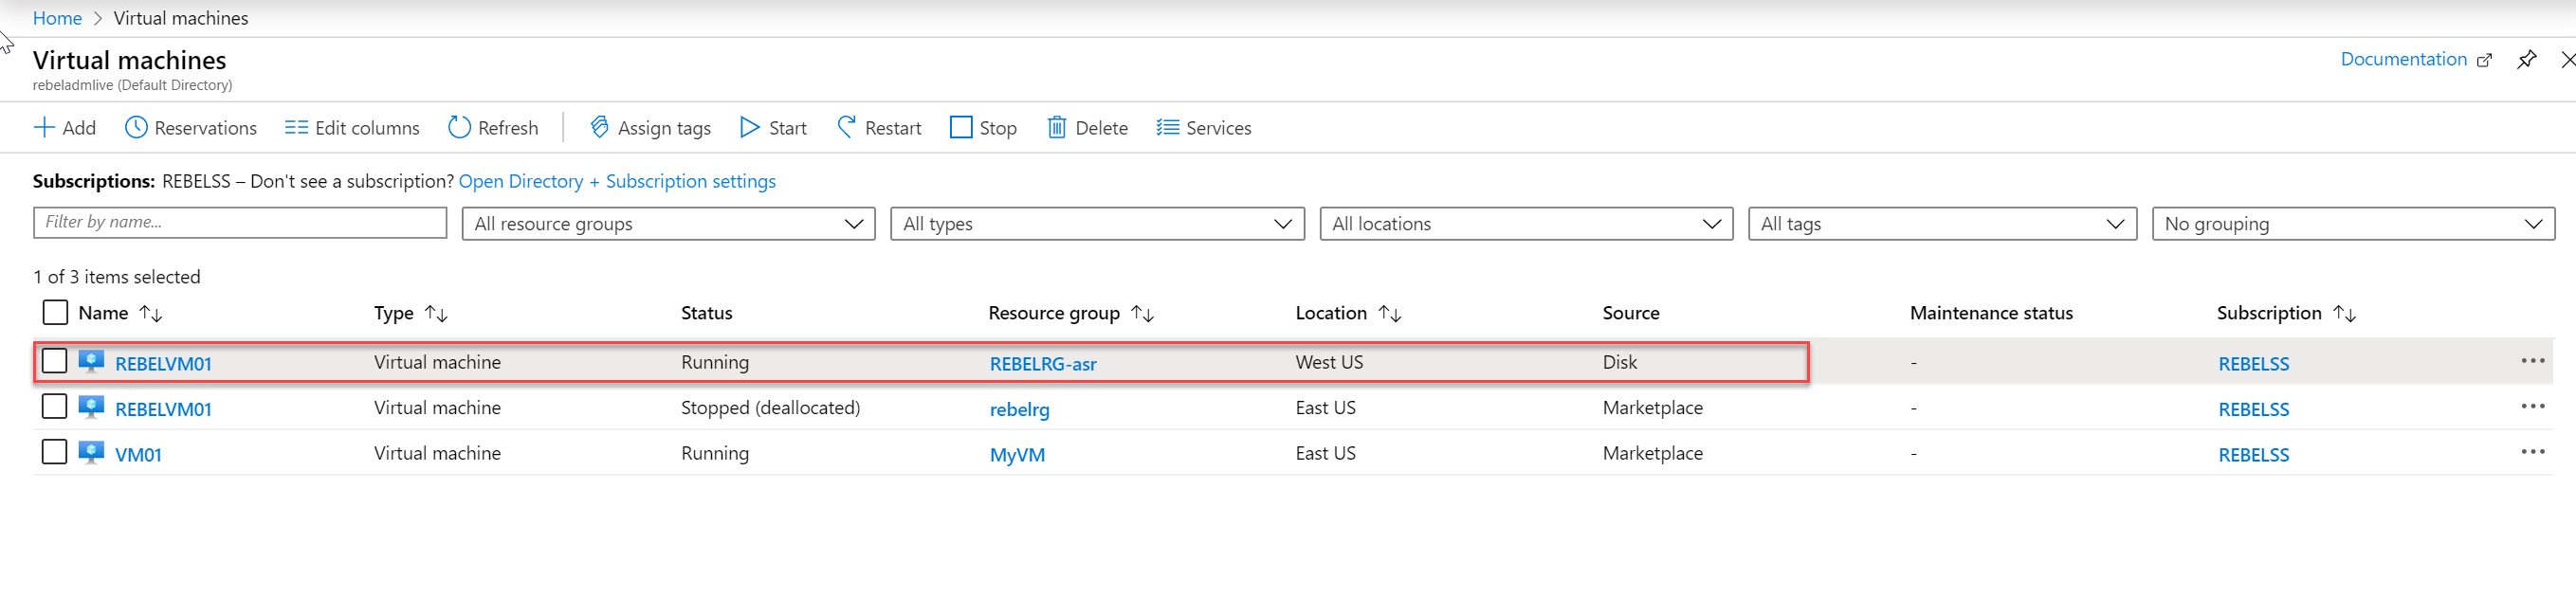The image size is (2576, 598).
Task: Sort by Subscription column arrows
Action: pyautogui.click(x=2345, y=314)
